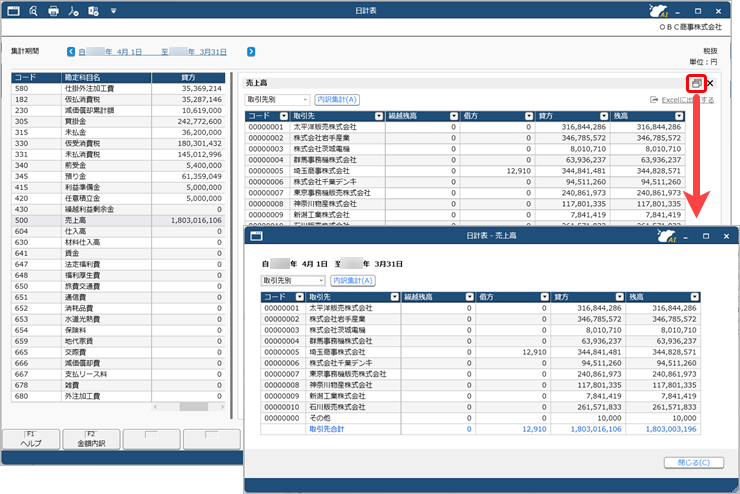Maximize the 日計表 - 売上高 popup window
This screenshot has height=494, width=740.
click(706, 236)
